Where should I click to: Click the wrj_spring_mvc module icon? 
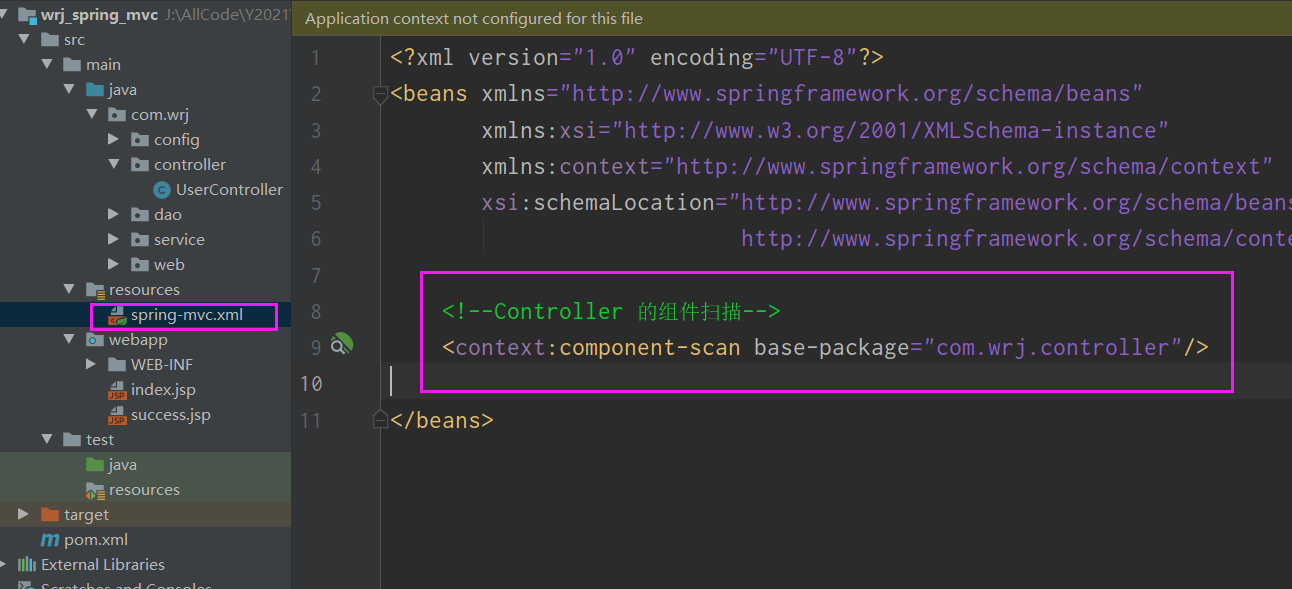[x=27, y=15]
